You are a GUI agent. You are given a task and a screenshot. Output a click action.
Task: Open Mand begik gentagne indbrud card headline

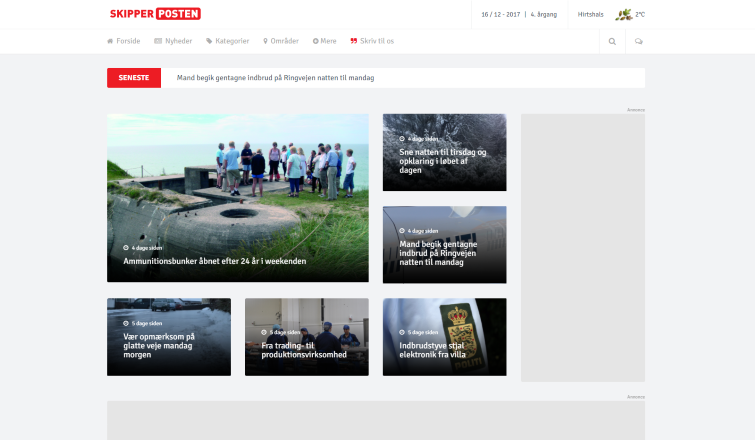438,253
